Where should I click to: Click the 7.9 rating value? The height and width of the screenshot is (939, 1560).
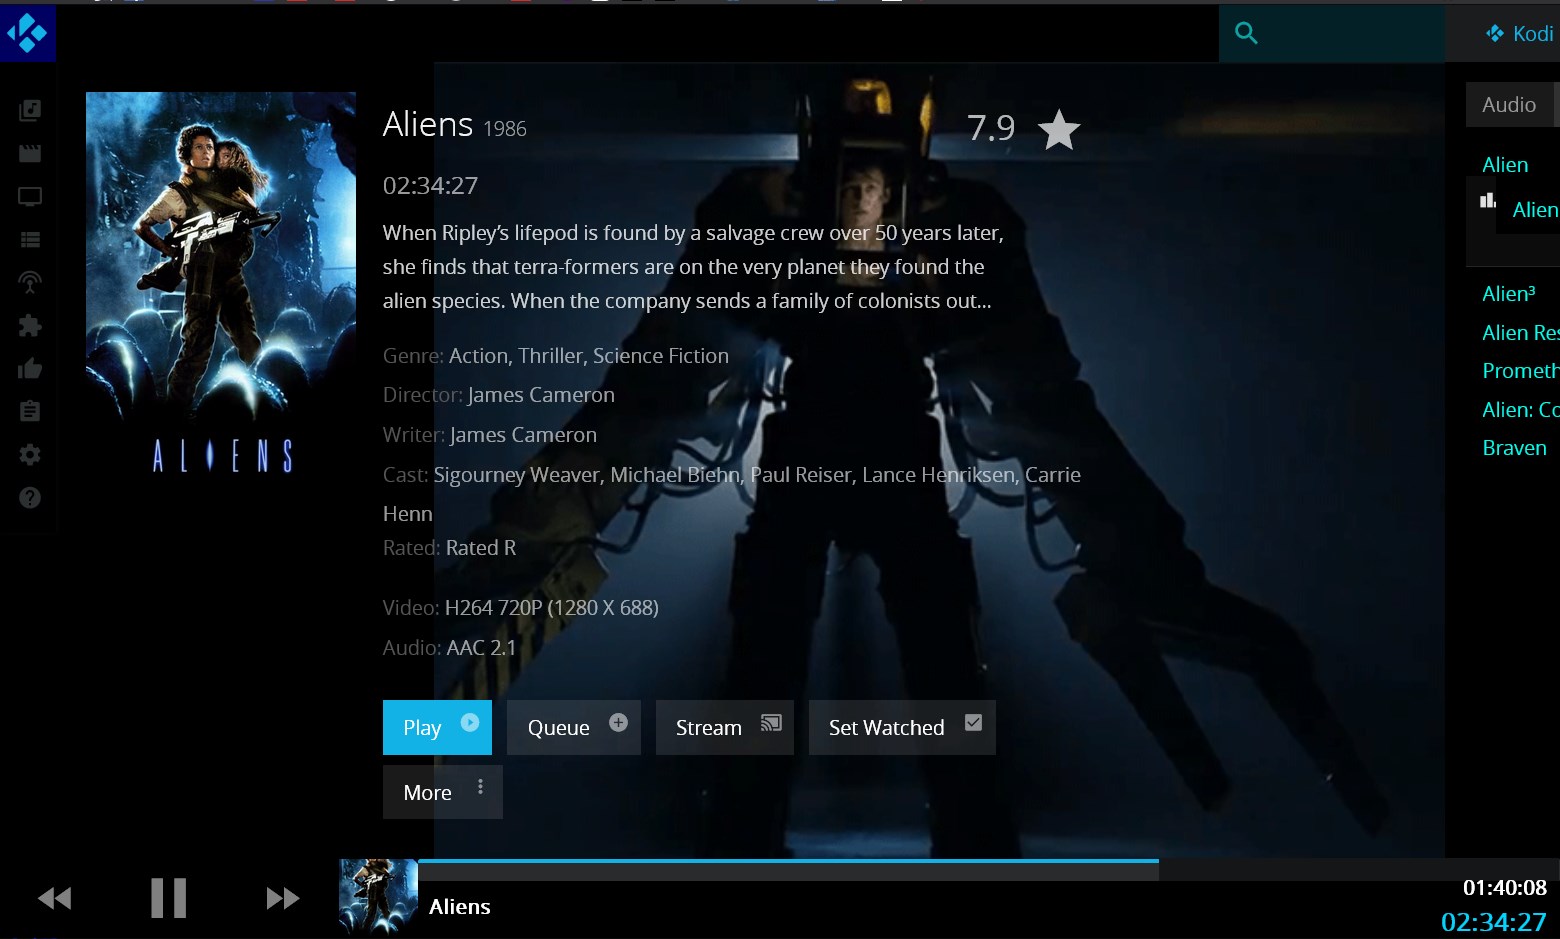991,128
